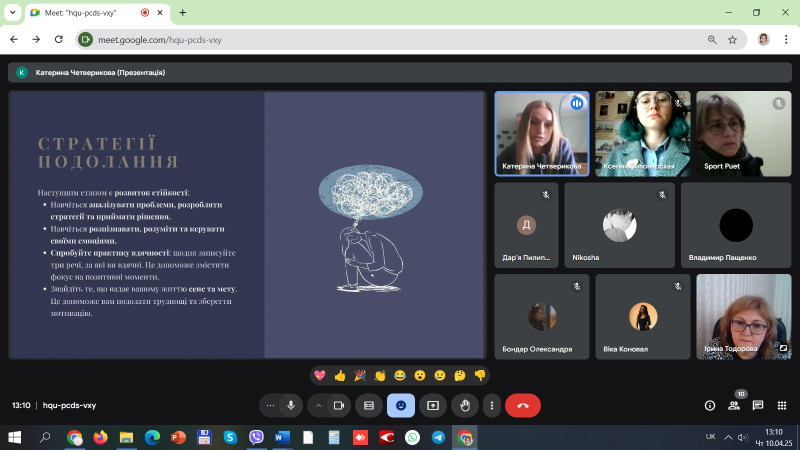This screenshot has height=450, width=800.
Task: Open more options three-dot menu
Action: coord(491,405)
